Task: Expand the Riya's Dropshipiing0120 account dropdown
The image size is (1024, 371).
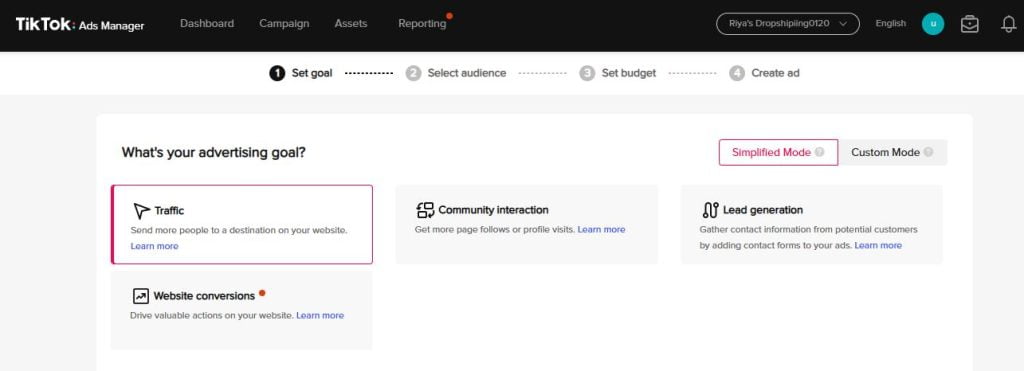Action: pos(788,24)
